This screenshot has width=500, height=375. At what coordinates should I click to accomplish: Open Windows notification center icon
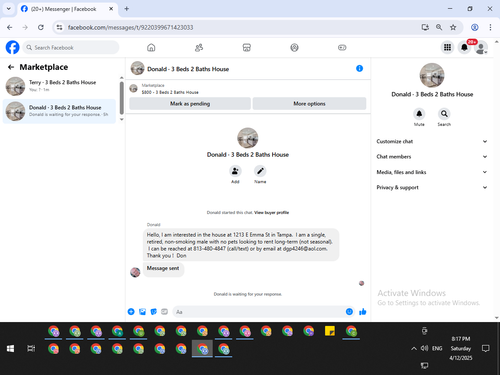pyautogui.click(x=486, y=349)
